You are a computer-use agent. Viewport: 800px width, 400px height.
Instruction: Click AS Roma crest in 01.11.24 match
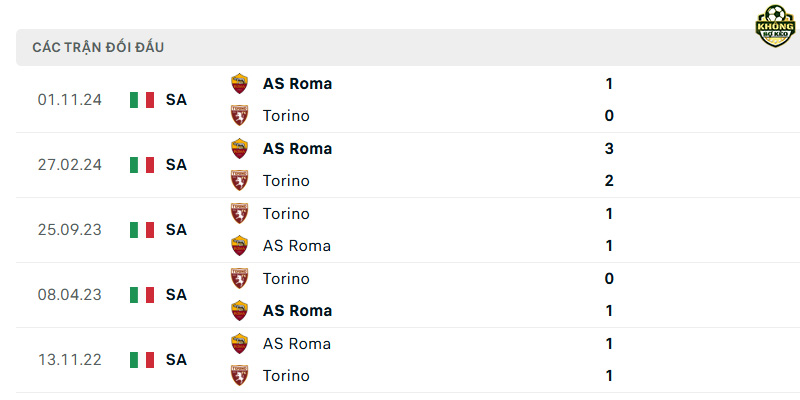(239, 84)
